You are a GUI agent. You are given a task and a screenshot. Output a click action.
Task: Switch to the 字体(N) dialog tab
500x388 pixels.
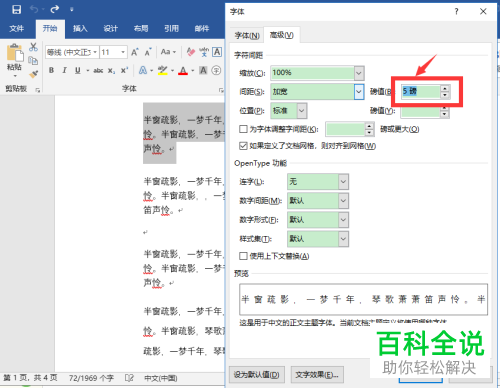click(247, 35)
